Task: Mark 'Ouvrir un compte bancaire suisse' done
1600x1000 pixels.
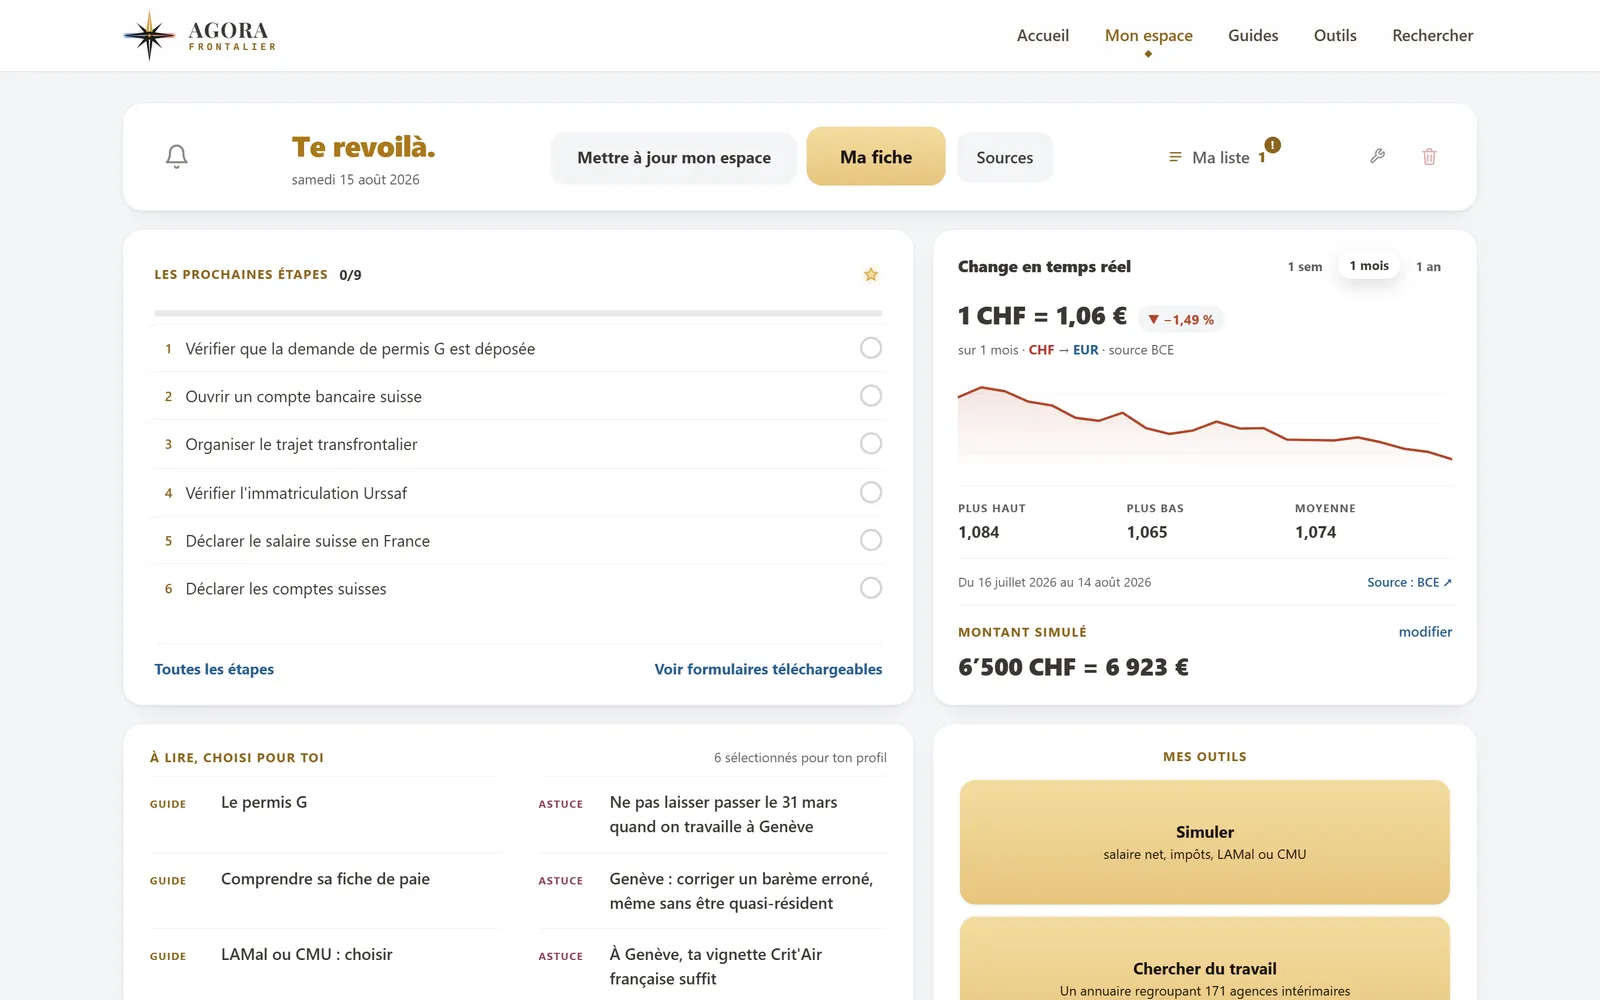Action: click(x=871, y=396)
